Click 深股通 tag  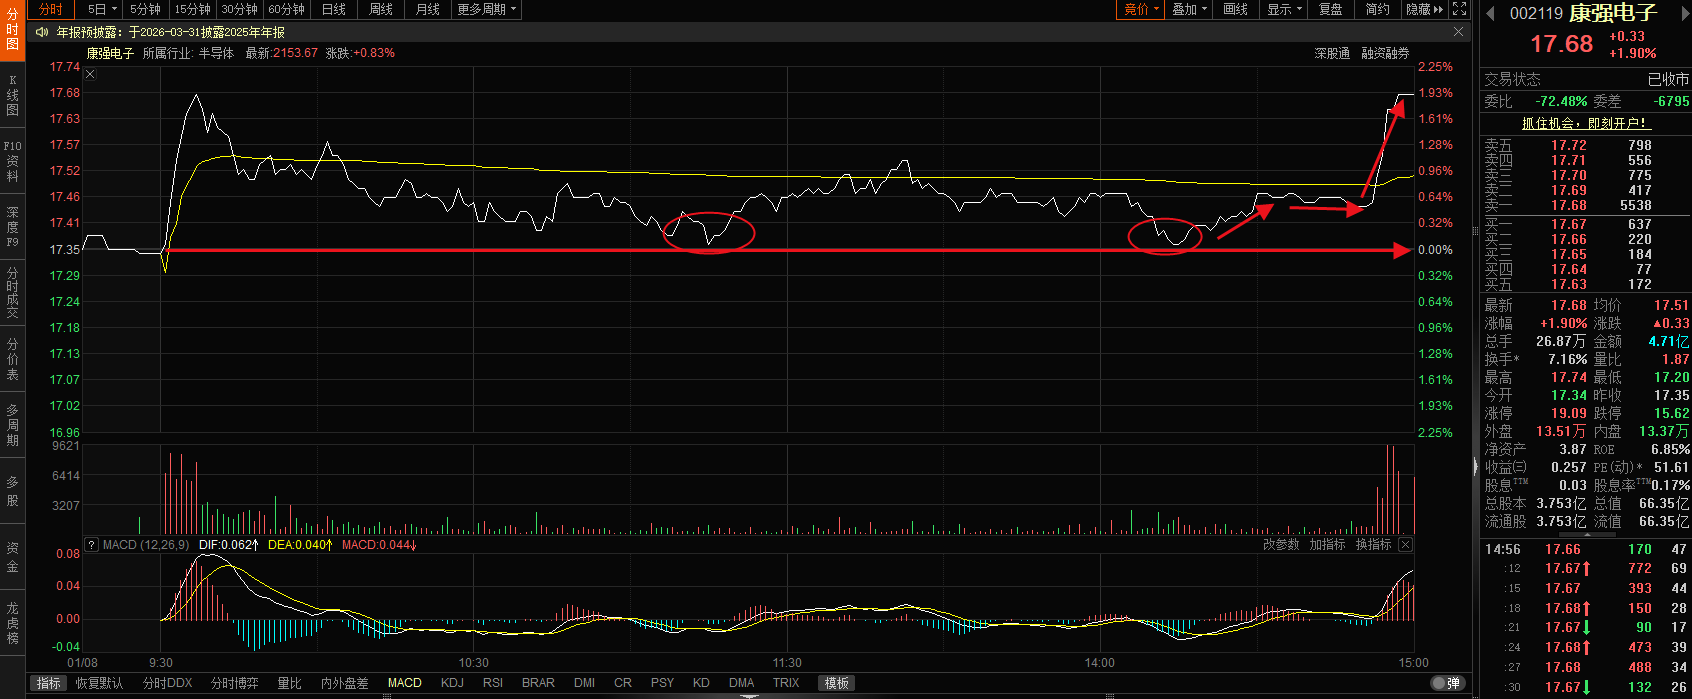(1332, 53)
